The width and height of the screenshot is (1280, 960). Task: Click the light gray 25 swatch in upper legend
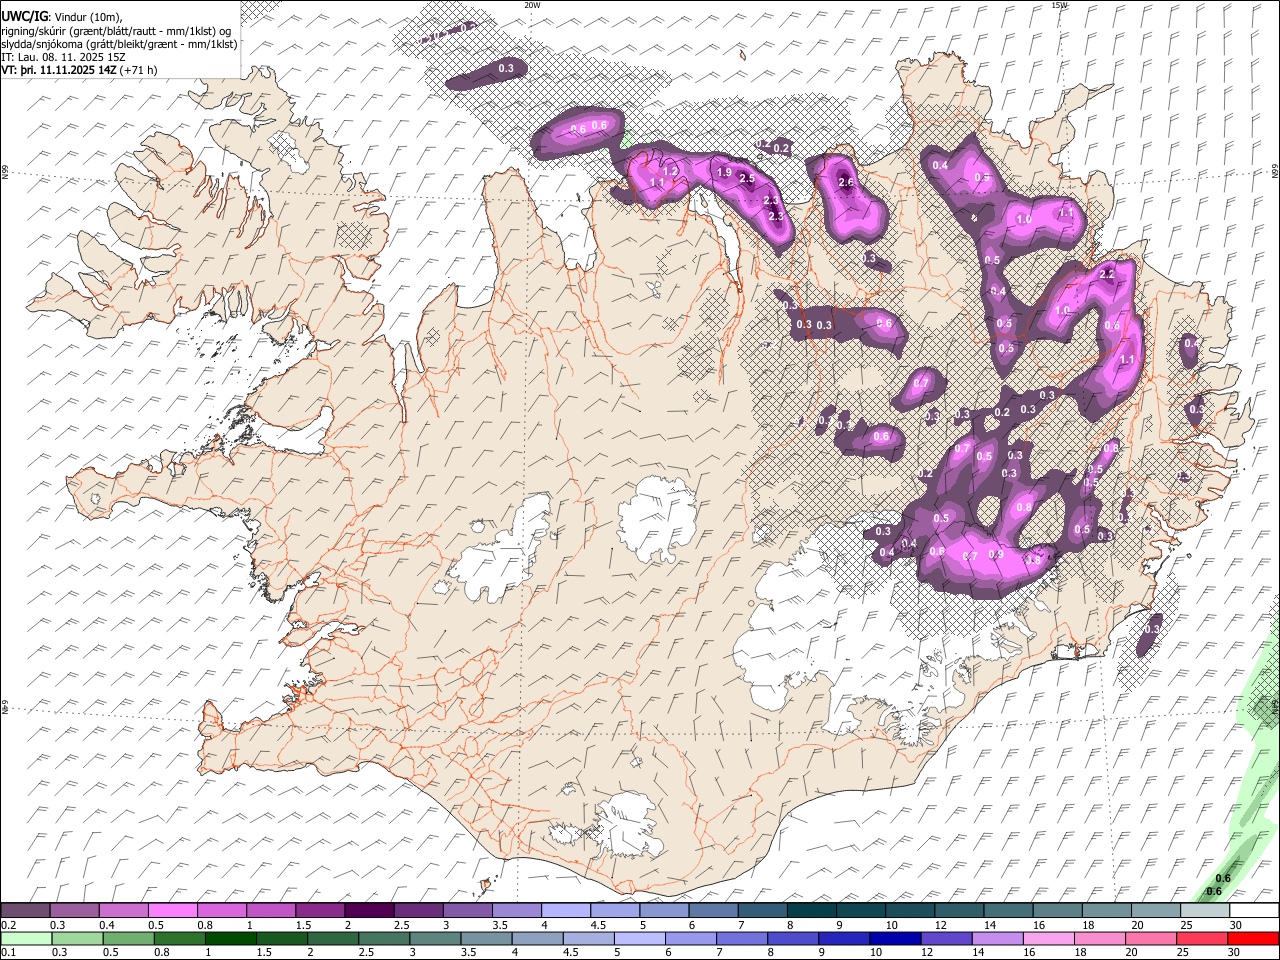click(1204, 911)
